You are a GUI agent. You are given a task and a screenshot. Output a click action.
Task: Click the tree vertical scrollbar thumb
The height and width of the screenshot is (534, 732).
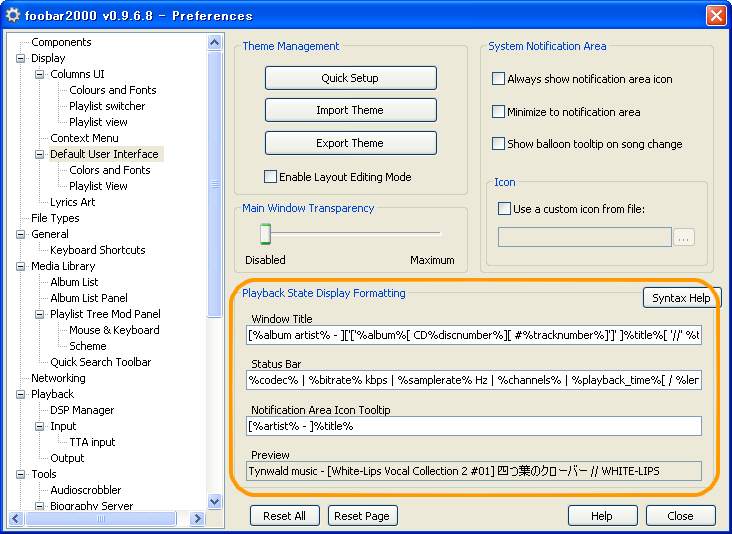pos(215,184)
